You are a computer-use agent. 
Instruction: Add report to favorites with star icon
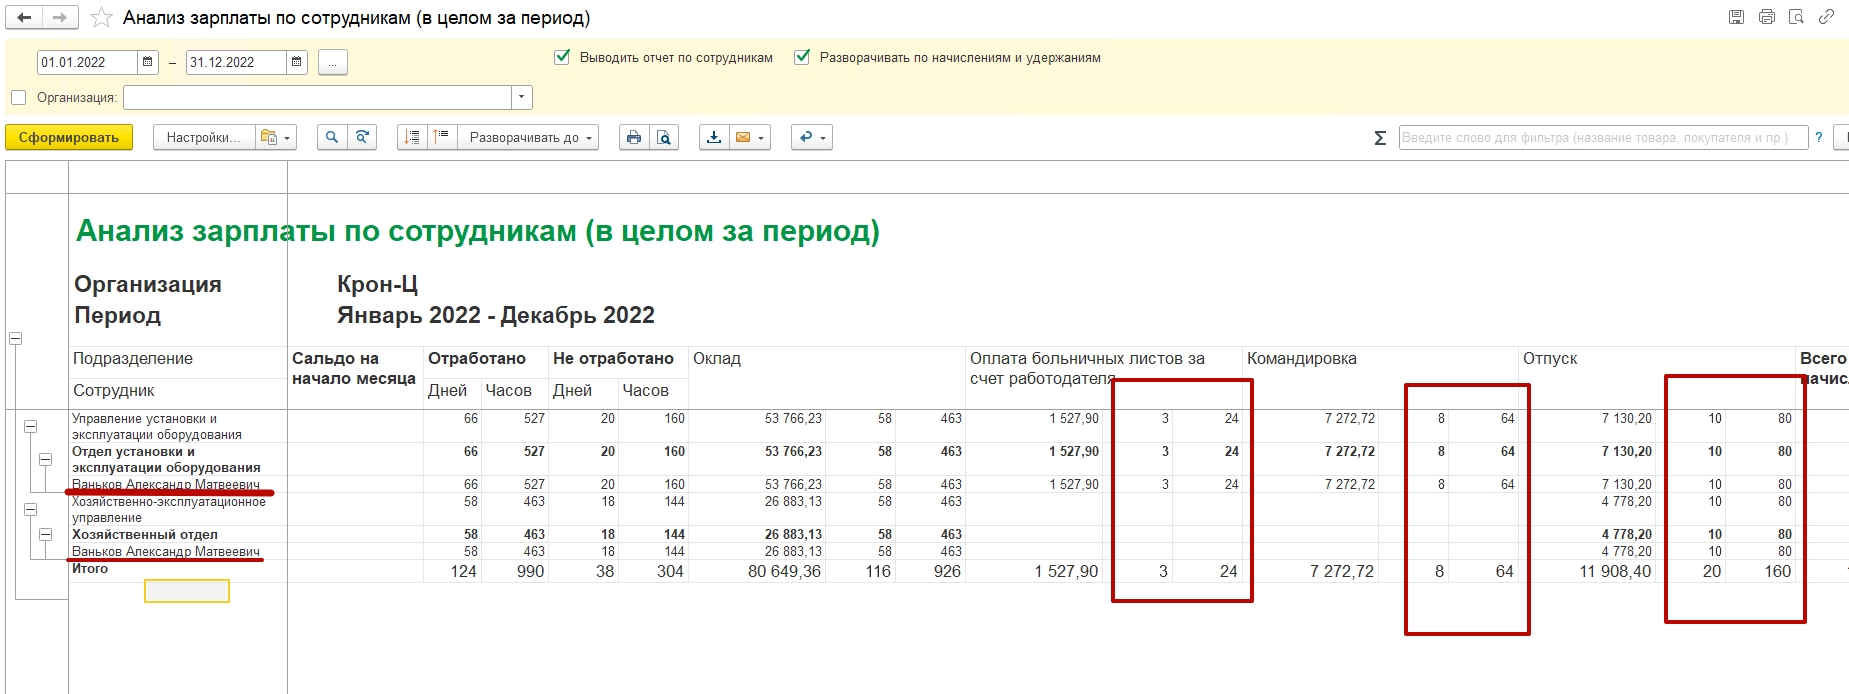coord(101,18)
